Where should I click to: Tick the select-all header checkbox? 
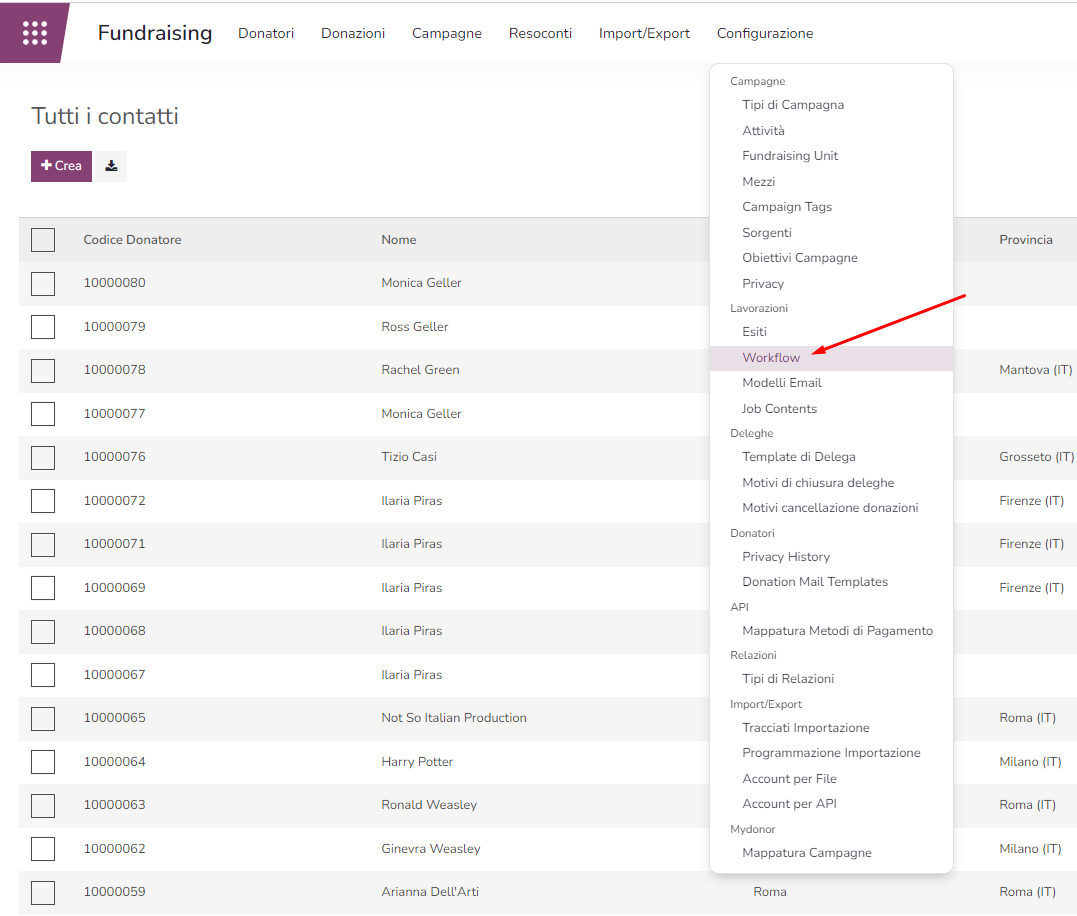click(43, 240)
